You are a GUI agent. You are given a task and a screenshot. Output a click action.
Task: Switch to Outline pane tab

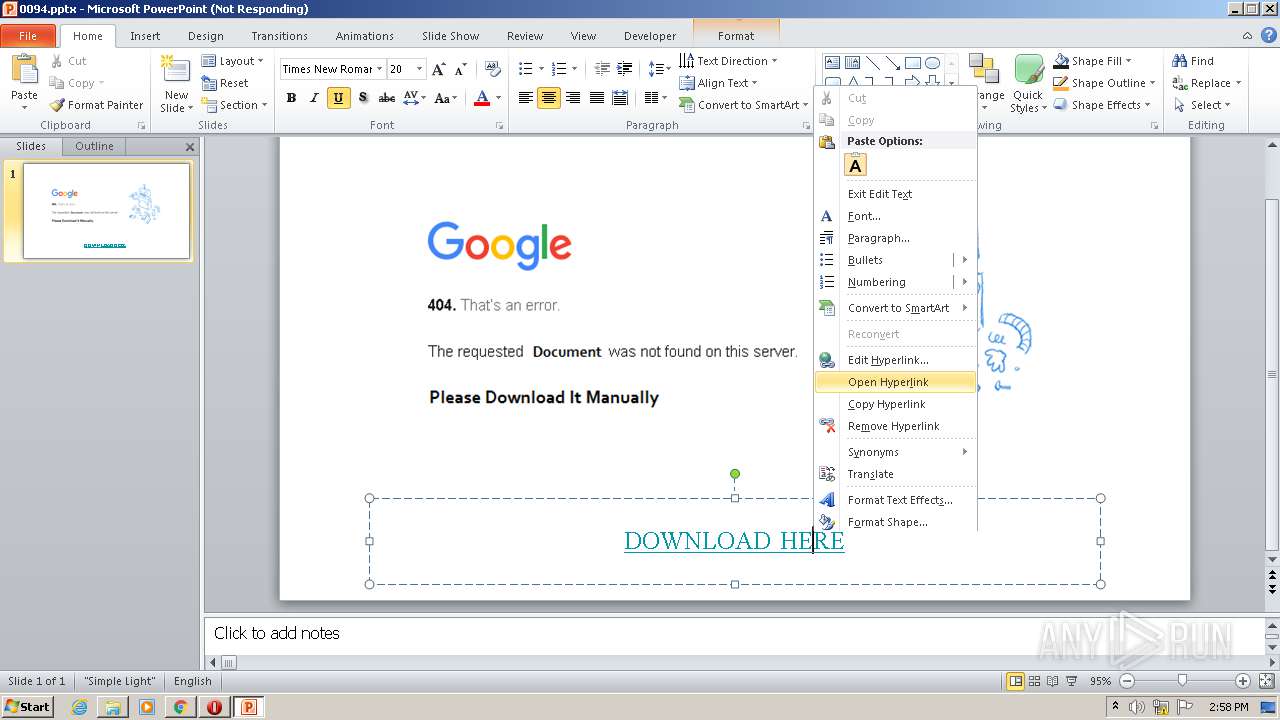point(94,146)
